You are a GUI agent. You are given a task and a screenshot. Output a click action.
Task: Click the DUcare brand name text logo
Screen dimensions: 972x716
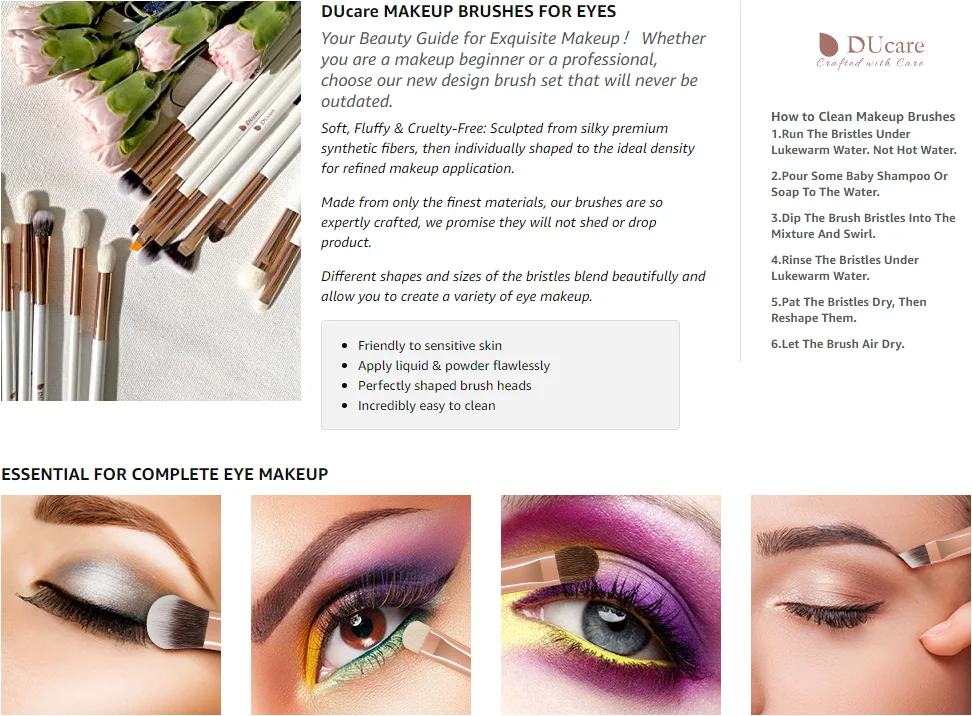885,45
